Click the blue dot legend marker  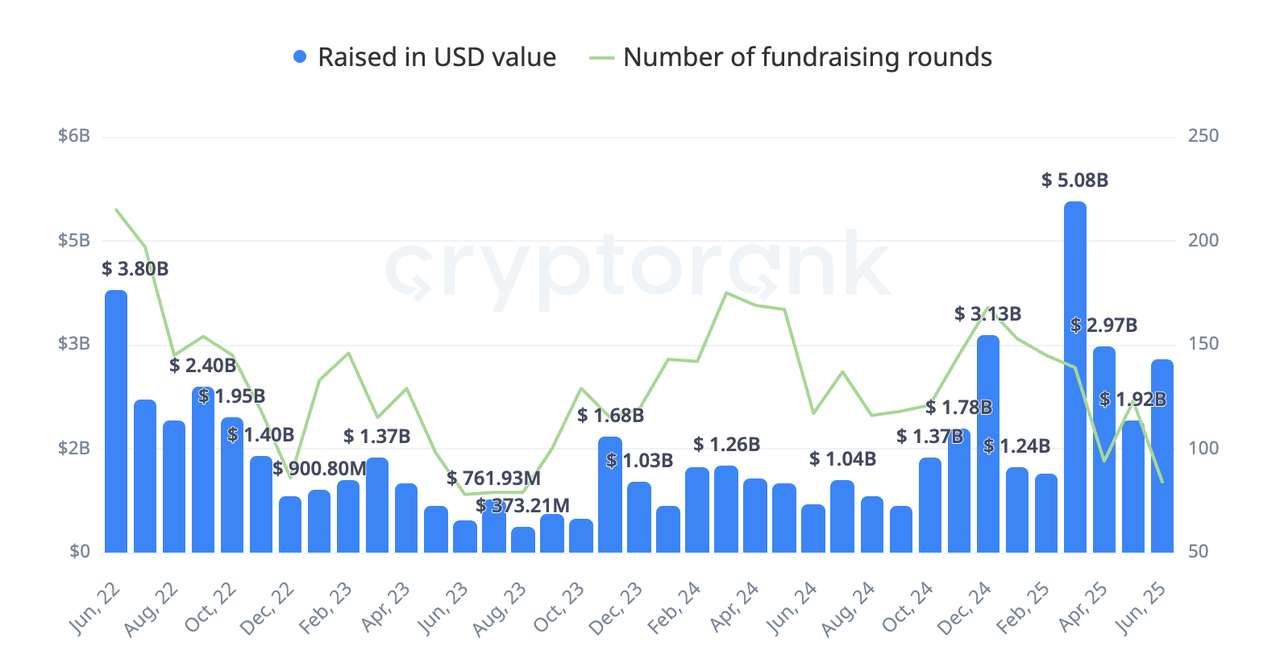pos(300,58)
